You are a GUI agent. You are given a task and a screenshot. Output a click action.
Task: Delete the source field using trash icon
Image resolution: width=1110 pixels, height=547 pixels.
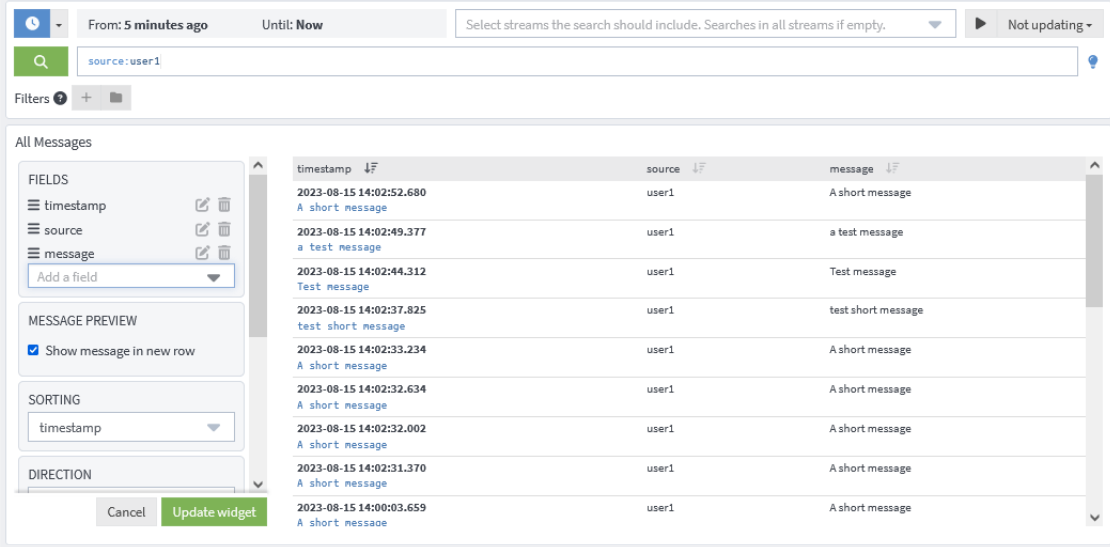pos(224,230)
